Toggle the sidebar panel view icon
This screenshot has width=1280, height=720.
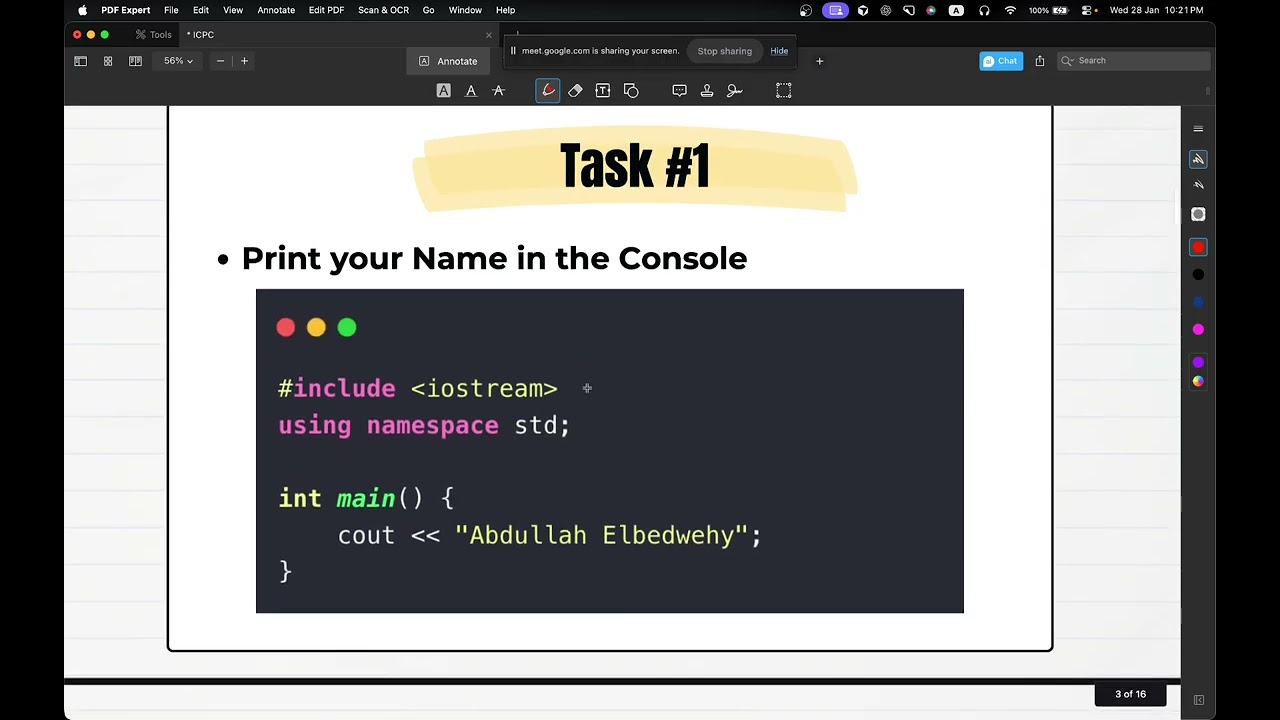click(x=80, y=61)
